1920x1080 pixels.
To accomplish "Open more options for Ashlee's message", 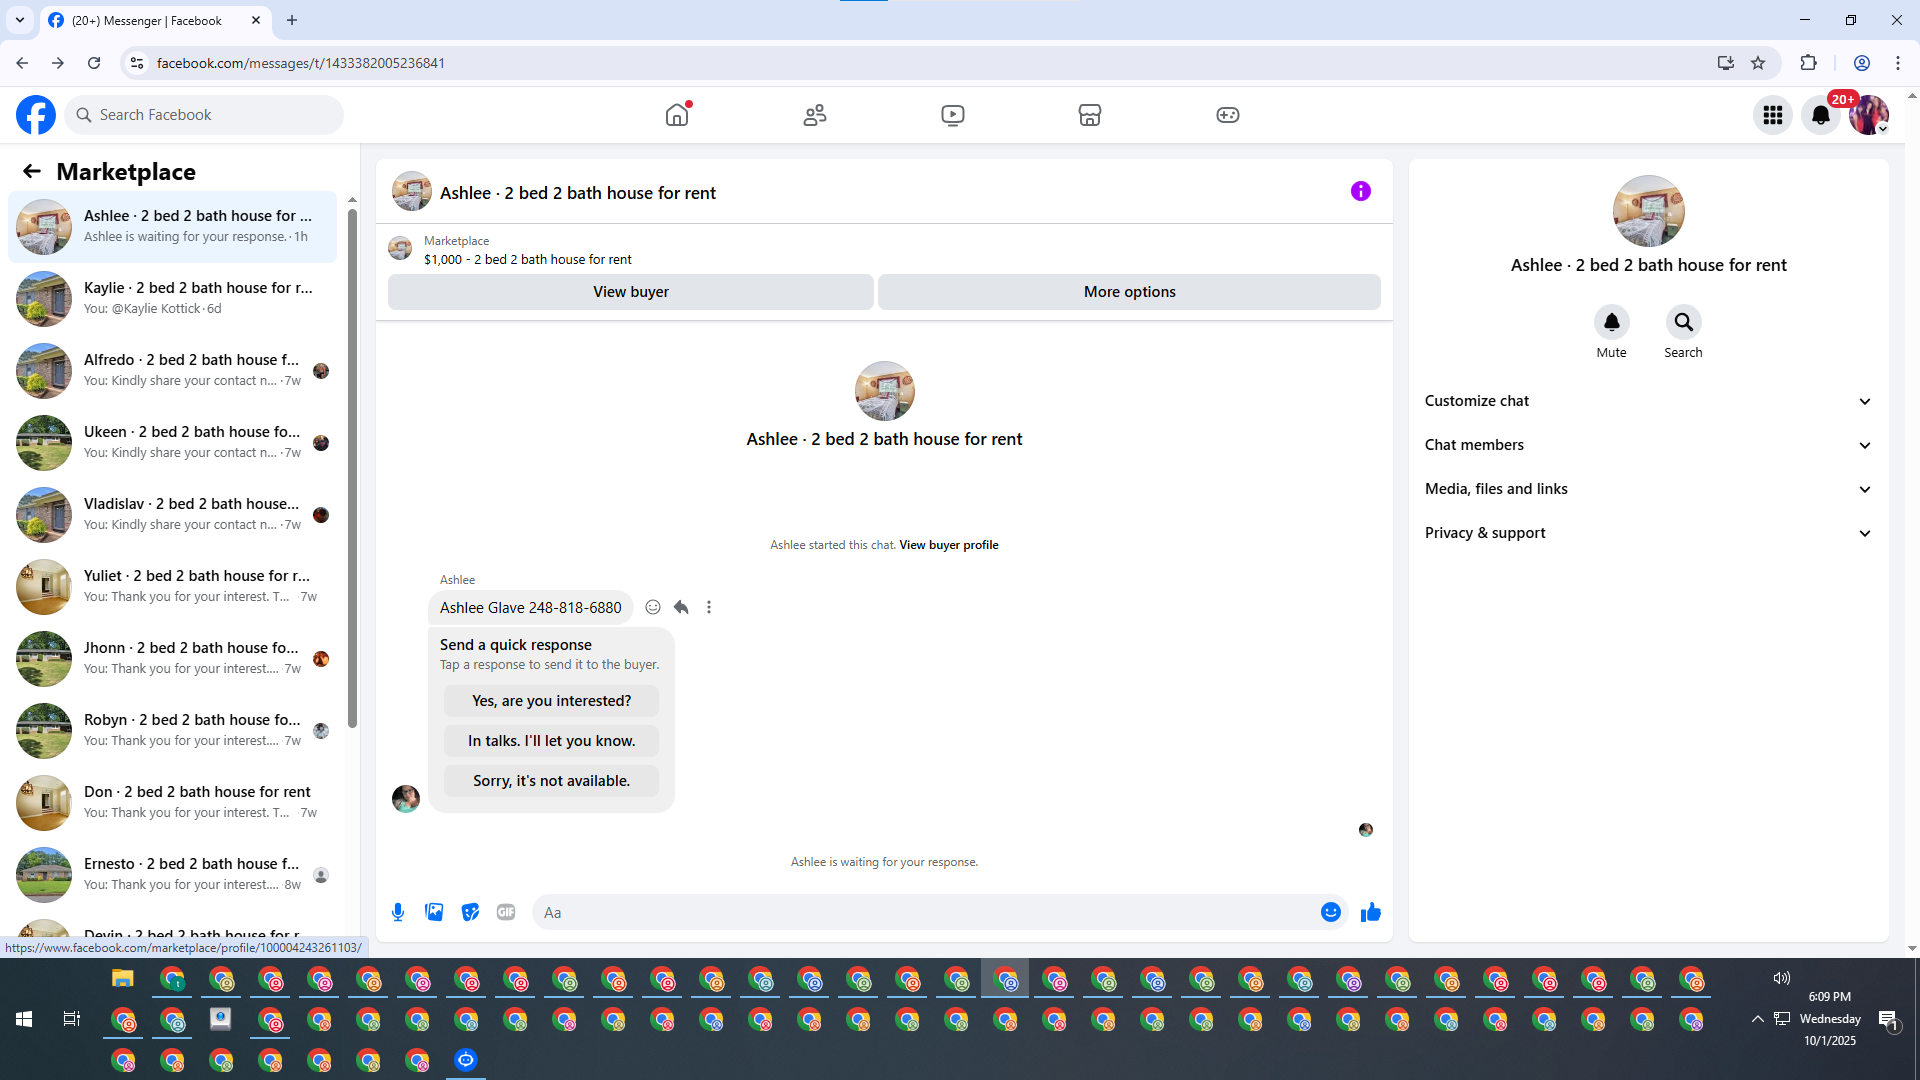I will click(709, 607).
